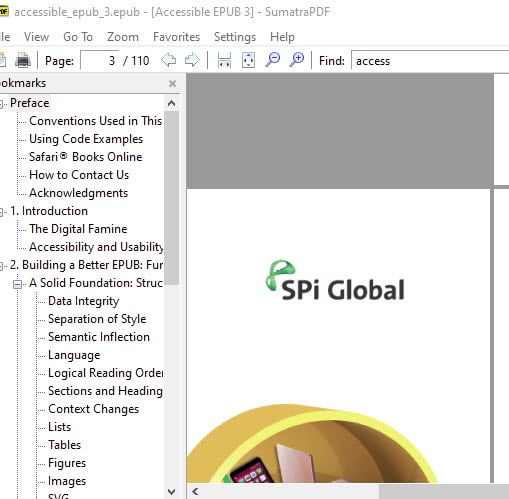
Task: Close the Bookmarks panel
Action: [x=172, y=83]
